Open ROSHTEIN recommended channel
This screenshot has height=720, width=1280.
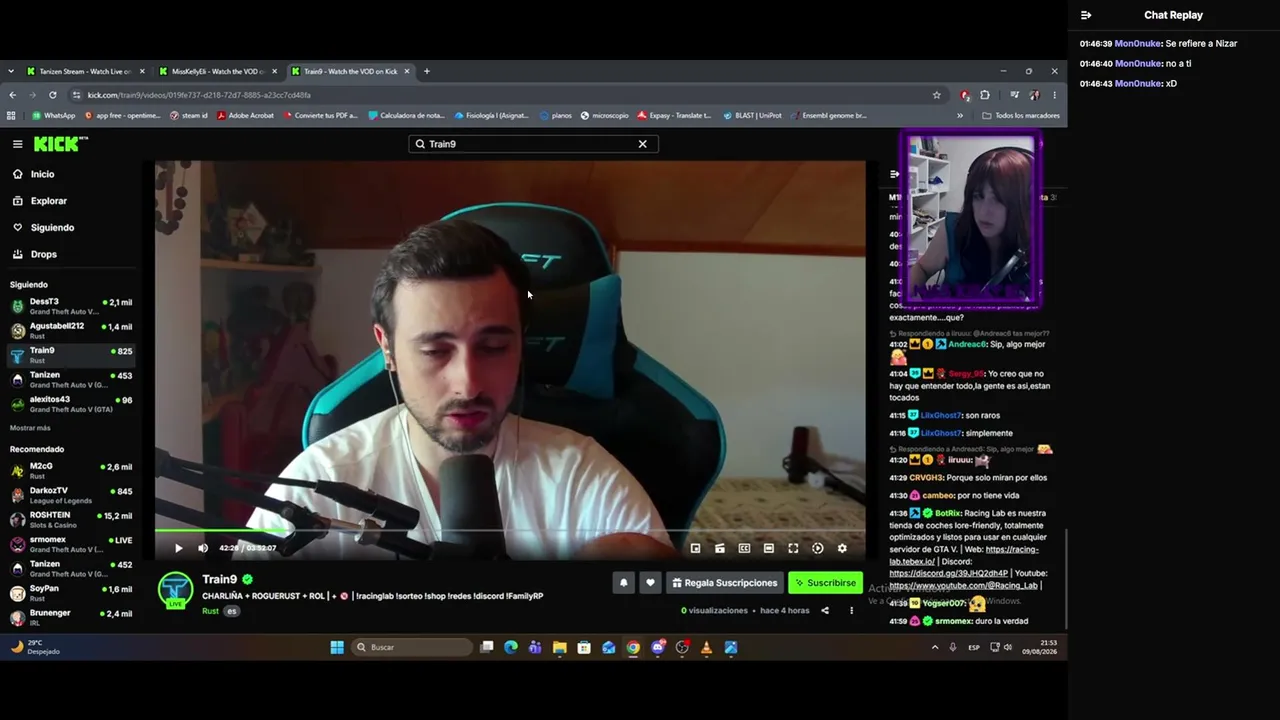point(70,519)
